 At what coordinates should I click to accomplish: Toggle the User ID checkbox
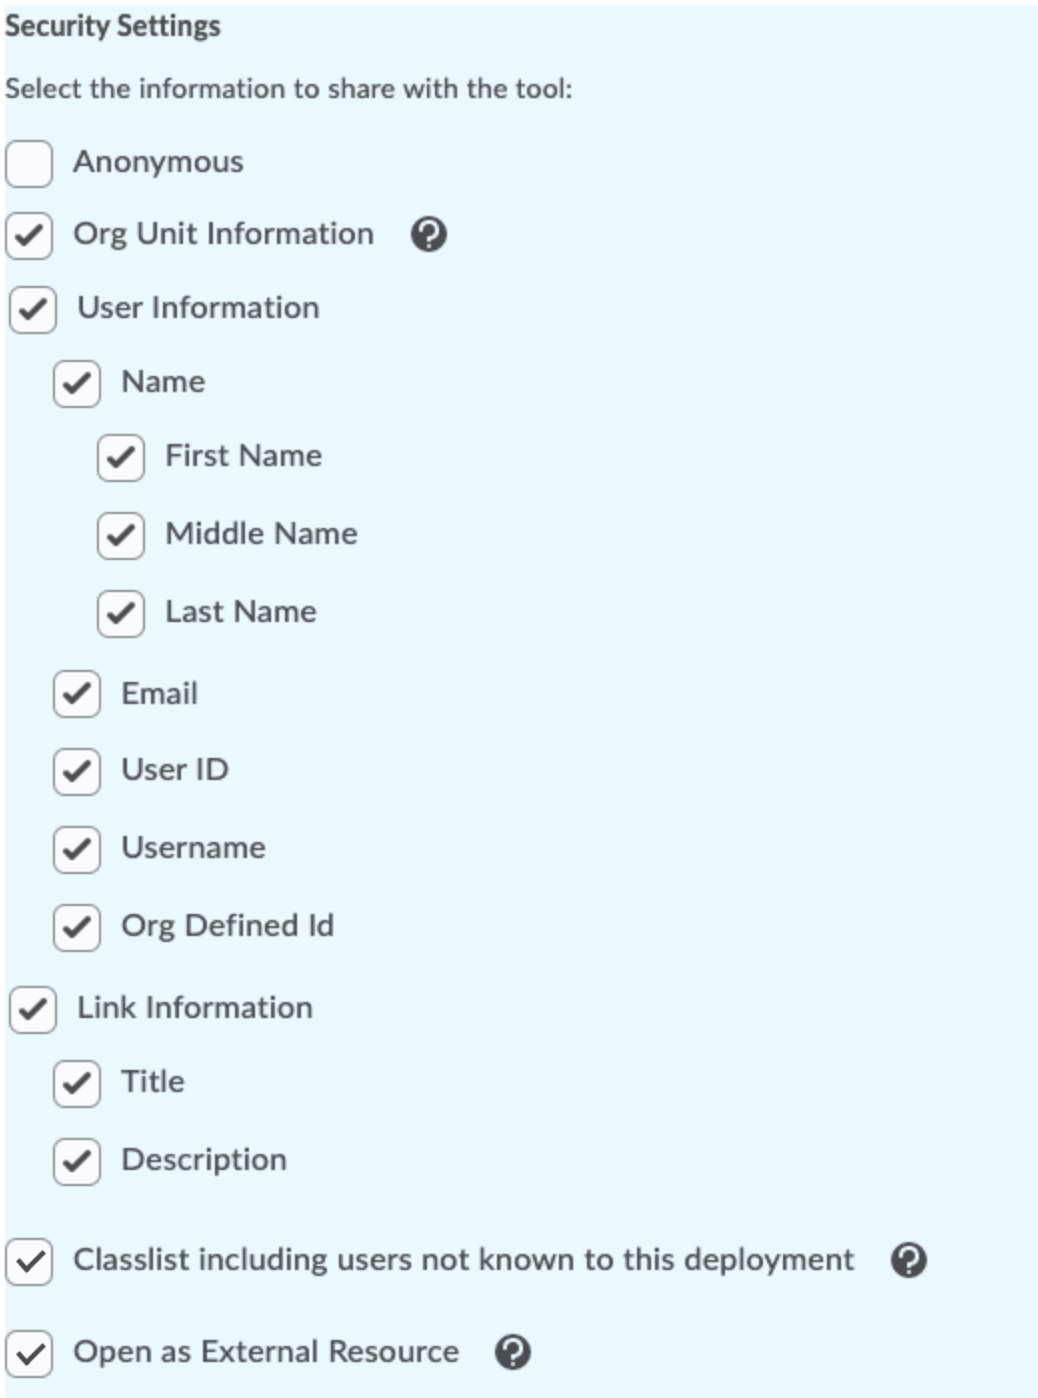pyautogui.click(x=77, y=771)
